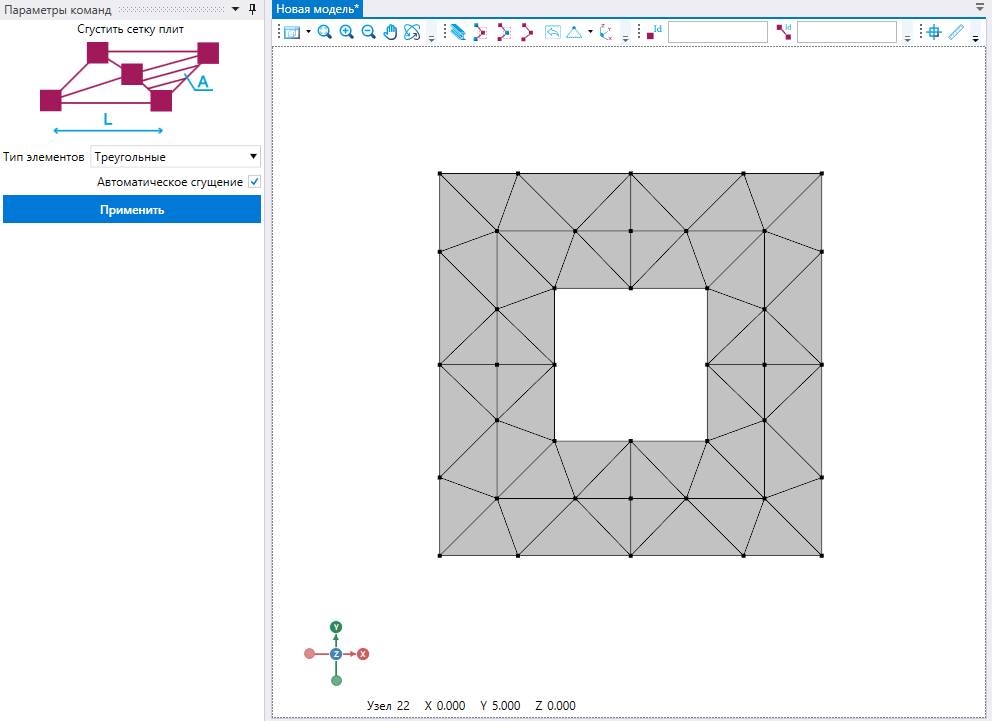Click the zoom in magnifier icon
This screenshot has width=992, height=721.
pos(347,32)
